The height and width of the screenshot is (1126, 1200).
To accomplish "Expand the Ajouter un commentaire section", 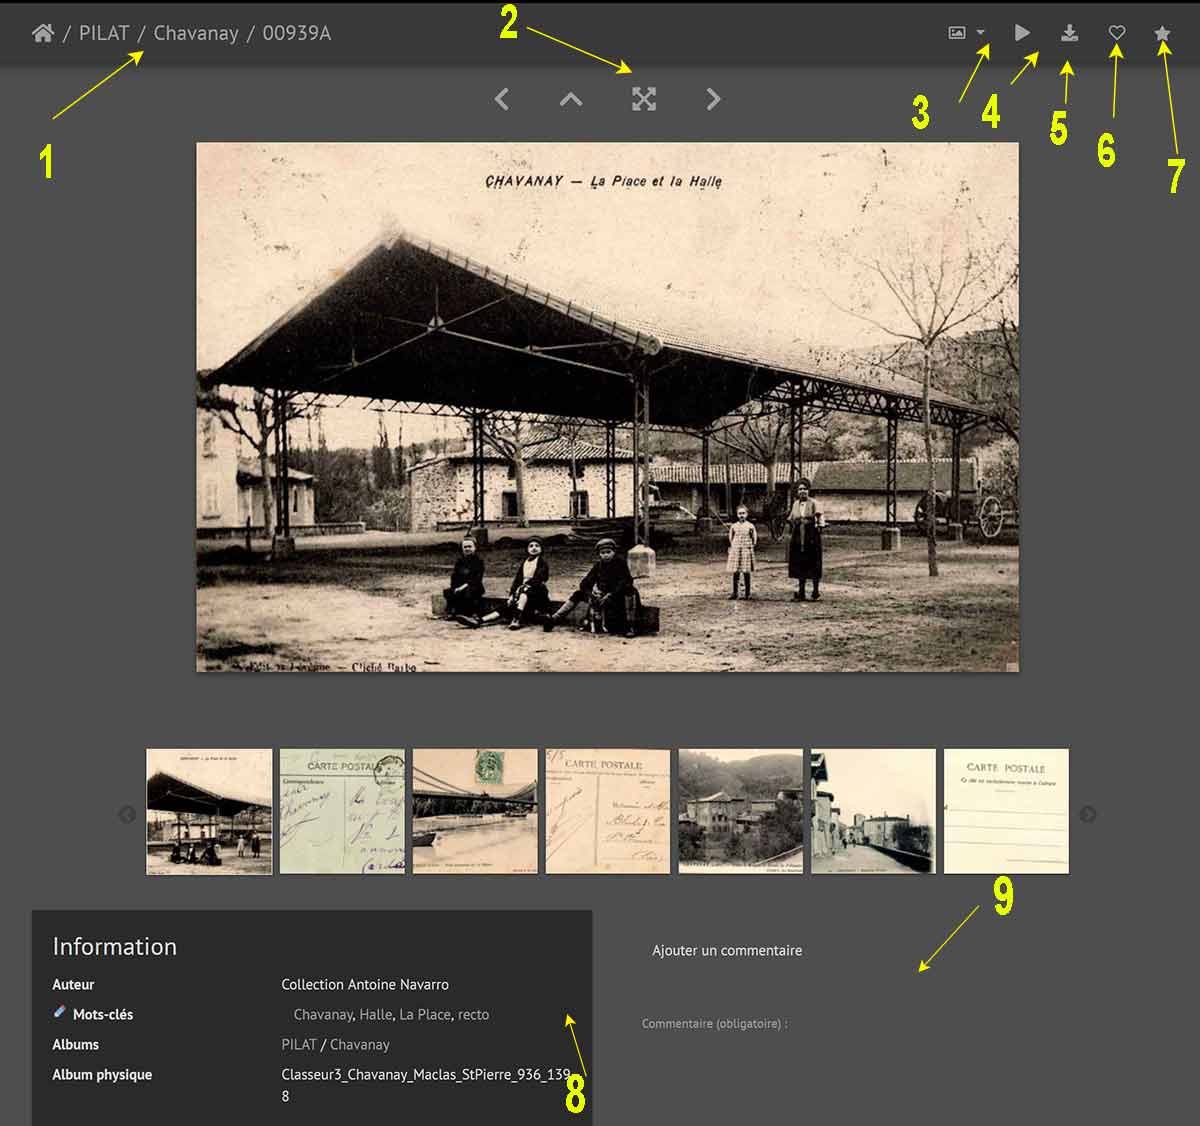I will point(727,950).
